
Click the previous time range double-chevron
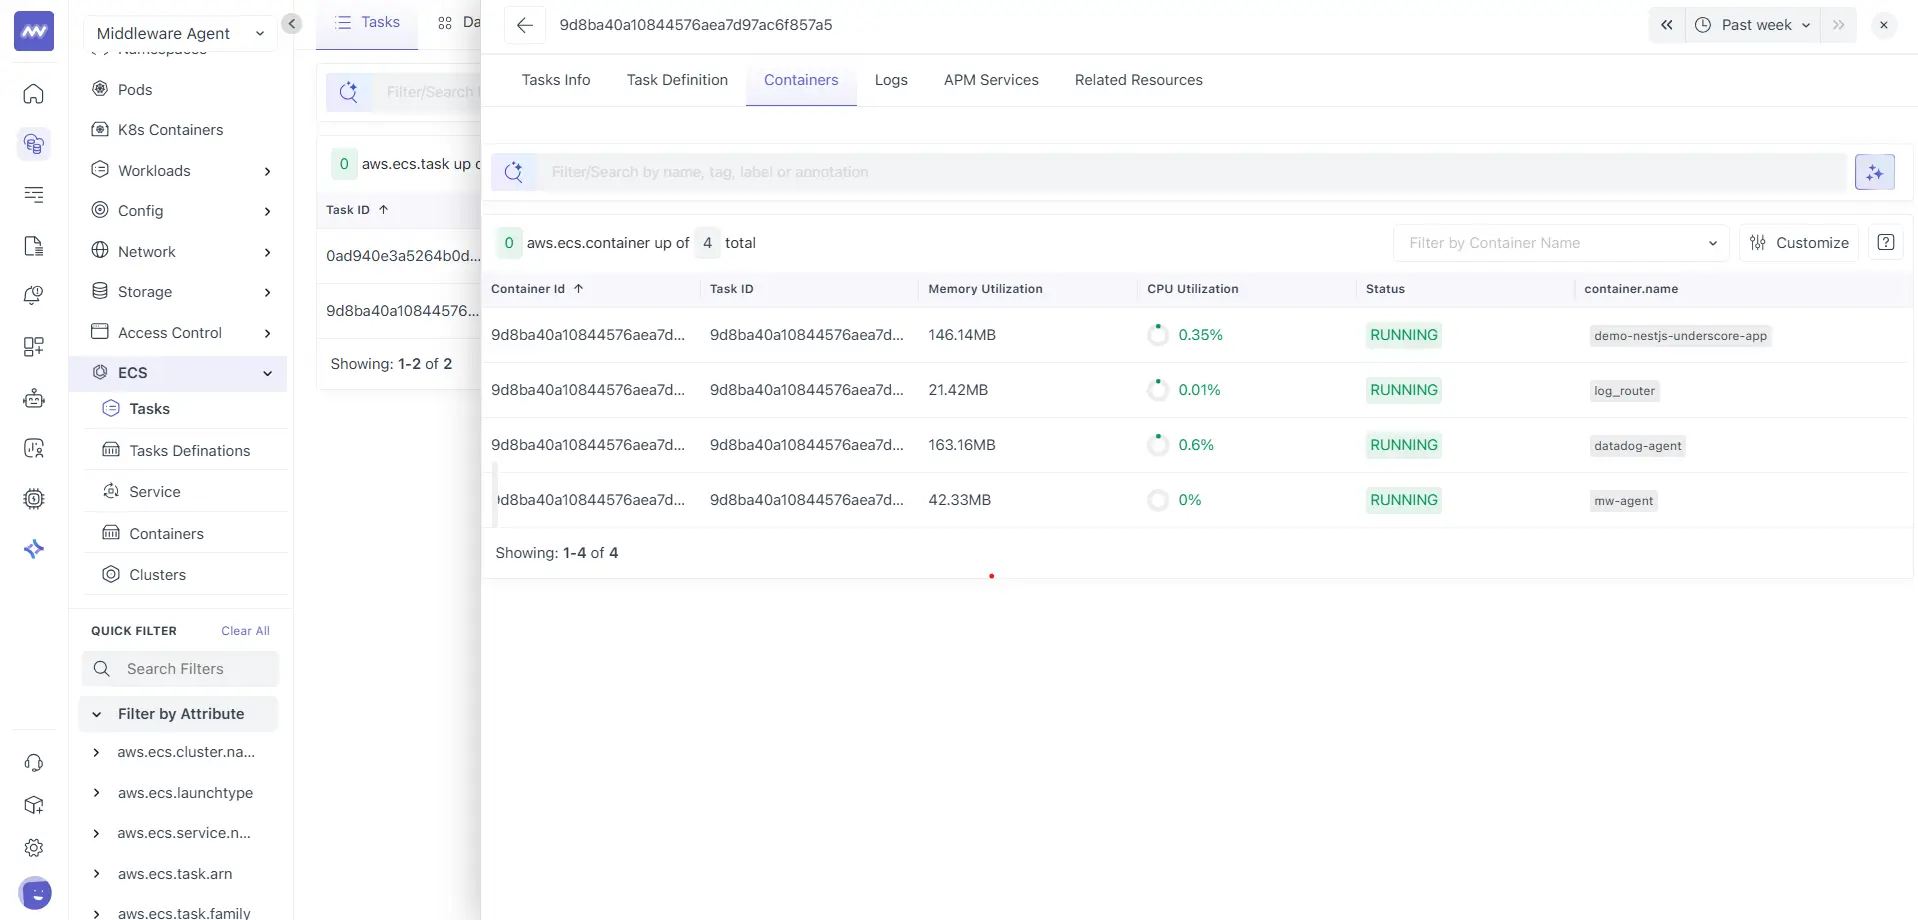coord(1666,25)
